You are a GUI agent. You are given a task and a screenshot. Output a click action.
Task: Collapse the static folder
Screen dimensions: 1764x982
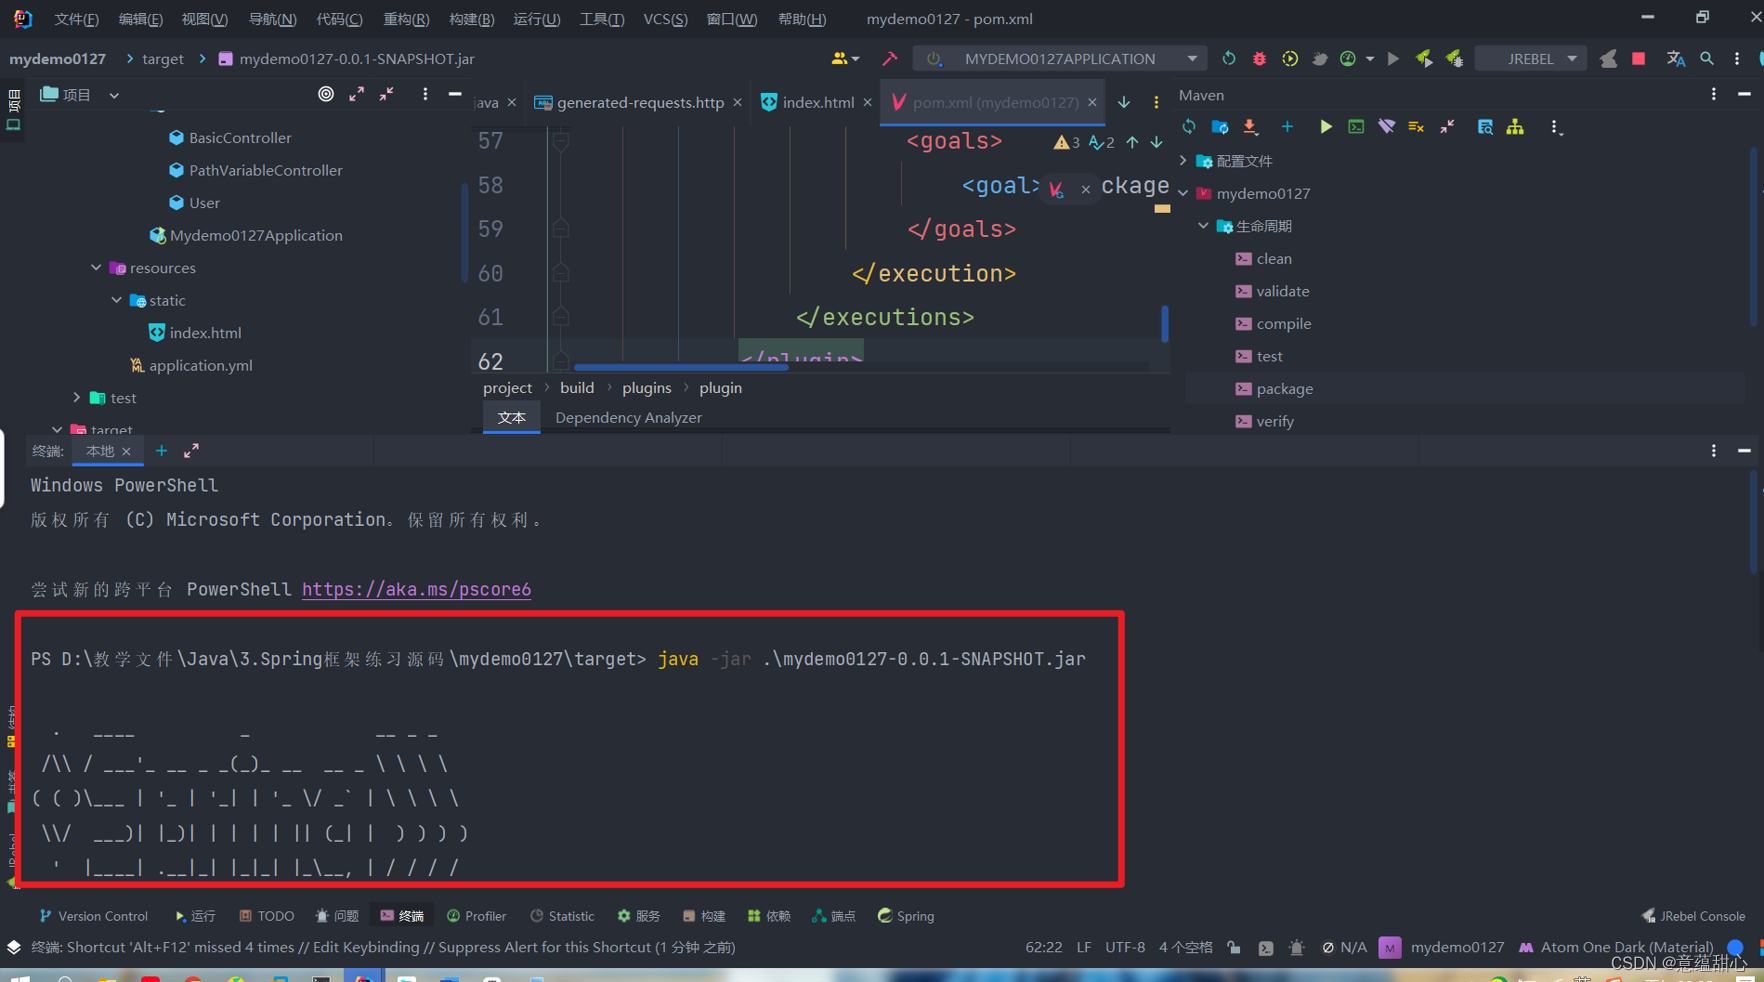coord(116,300)
